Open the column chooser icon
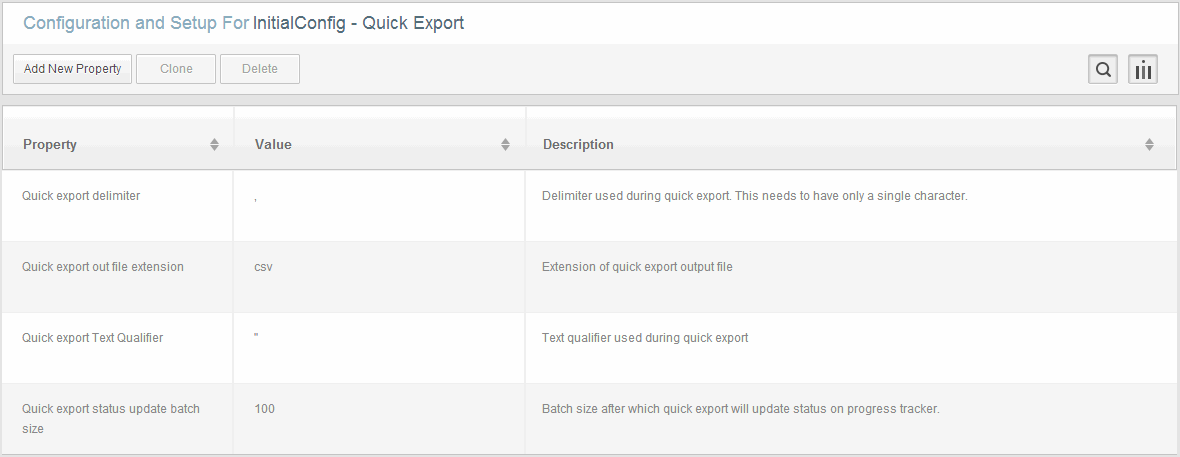Screen dimensions: 1180x457 point(1142,69)
